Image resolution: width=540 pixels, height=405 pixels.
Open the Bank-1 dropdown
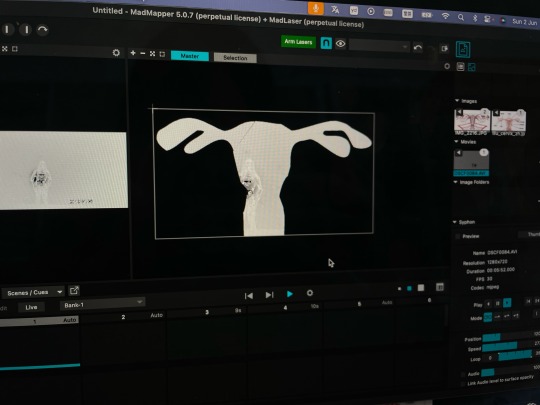[x=103, y=304]
